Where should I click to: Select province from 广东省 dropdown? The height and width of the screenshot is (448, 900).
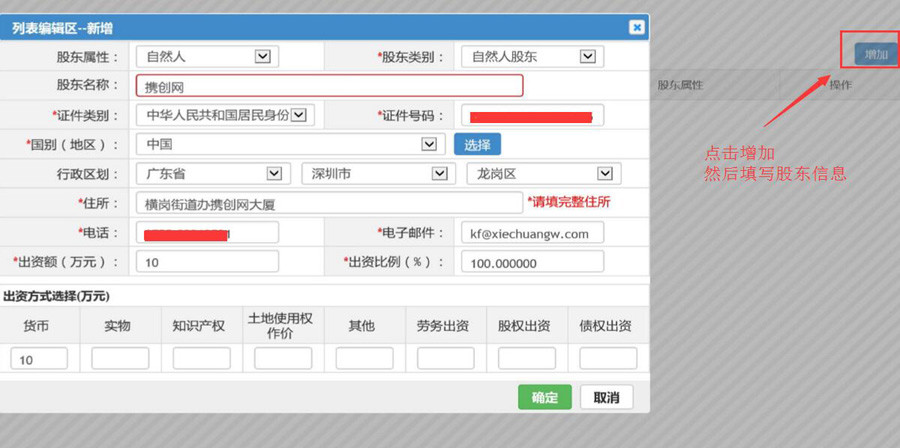coord(275,173)
